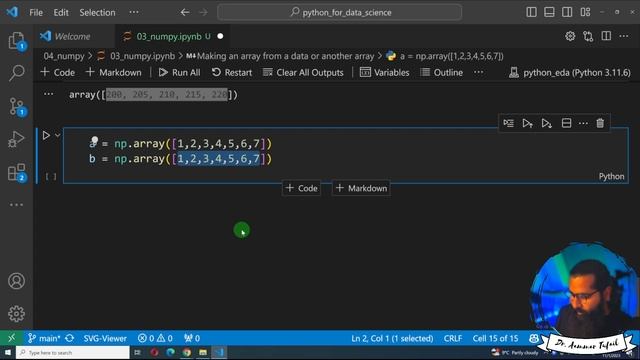
Task: Select python_eda kernel picker
Action: 570,73
